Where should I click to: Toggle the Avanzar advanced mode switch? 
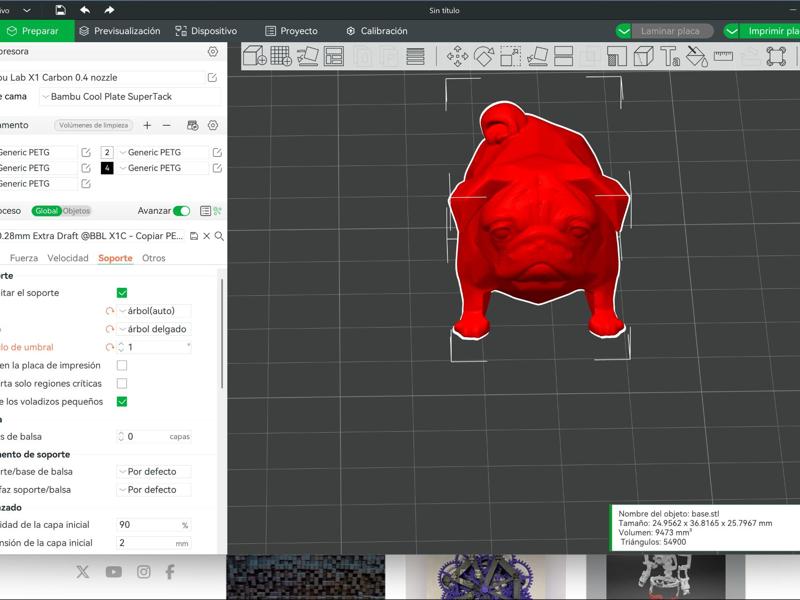point(181,211)
